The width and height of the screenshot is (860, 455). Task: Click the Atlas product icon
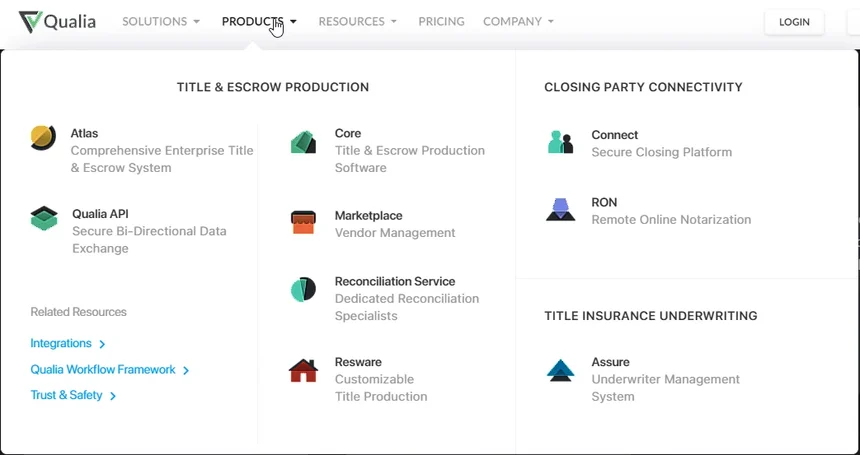pyautogui.click(x=43, y=138)
